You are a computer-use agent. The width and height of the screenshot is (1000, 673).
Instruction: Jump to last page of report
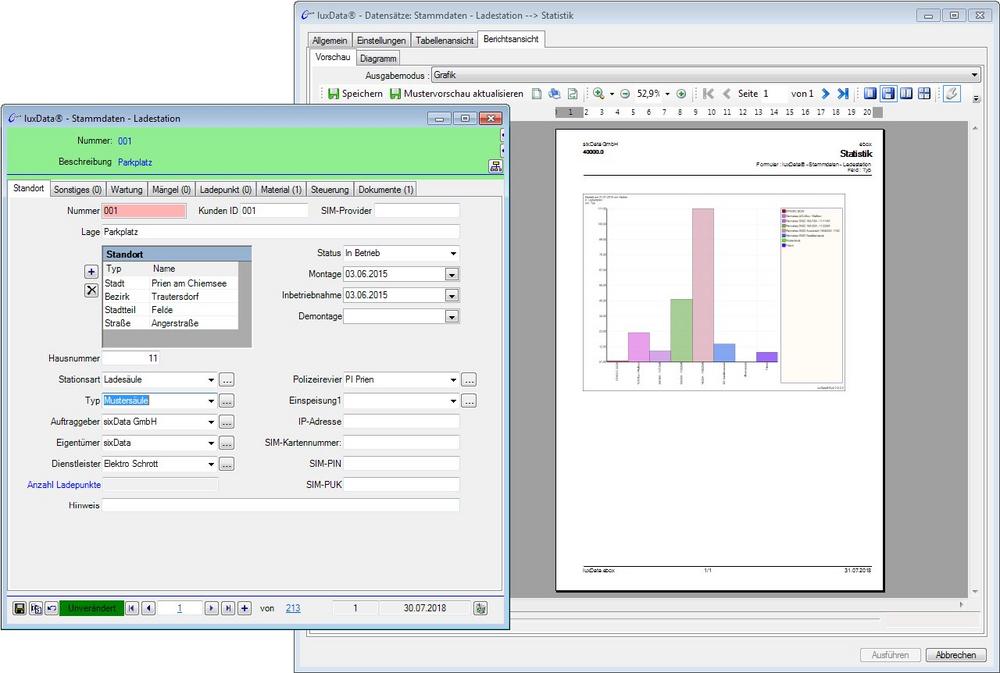pos(843,93)
